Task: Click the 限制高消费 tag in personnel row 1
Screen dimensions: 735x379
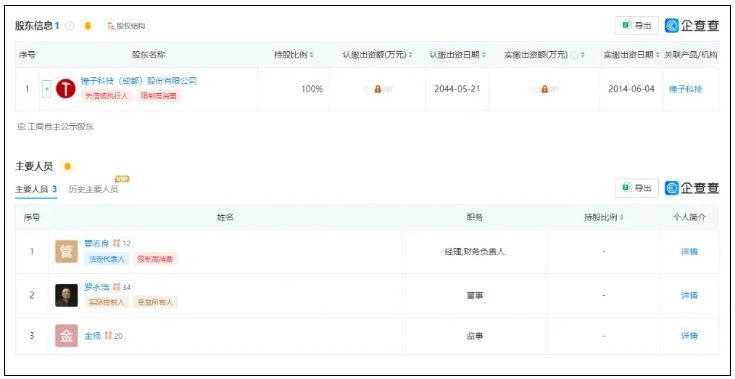Action: (x=155, y=259)
